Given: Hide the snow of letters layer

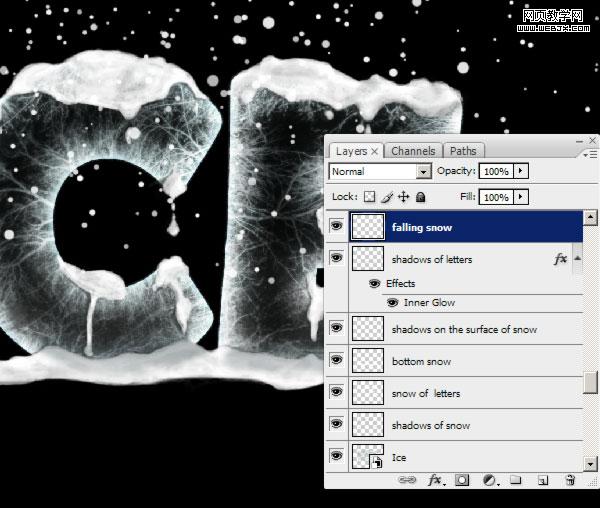Looking at the screenshot, I should tap(336, 392).
